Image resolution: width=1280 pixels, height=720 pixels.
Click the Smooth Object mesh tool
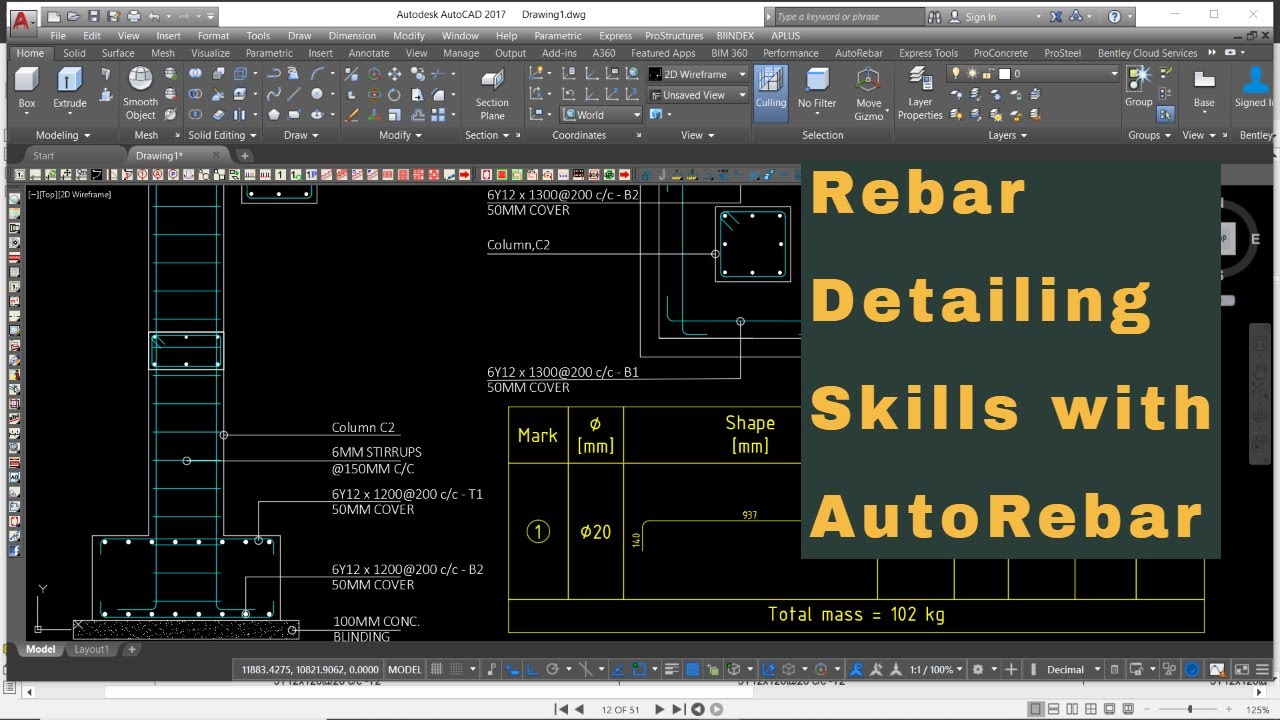coord(141,93)
